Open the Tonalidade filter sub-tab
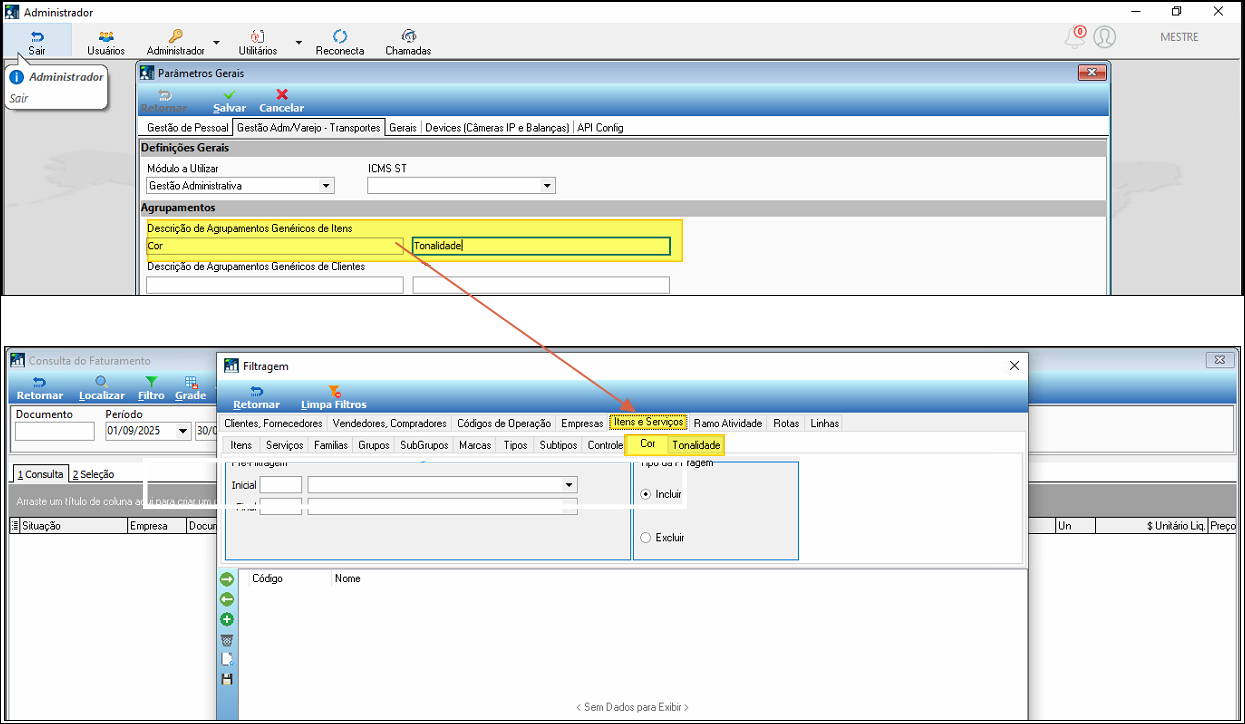This screenshot has width=1245, height=724. 696,445
